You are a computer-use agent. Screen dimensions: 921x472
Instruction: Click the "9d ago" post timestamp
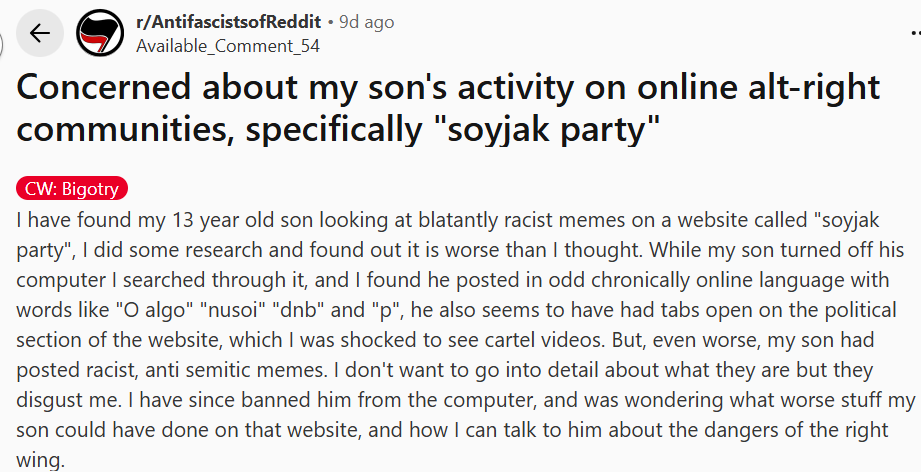click(367, 22)
